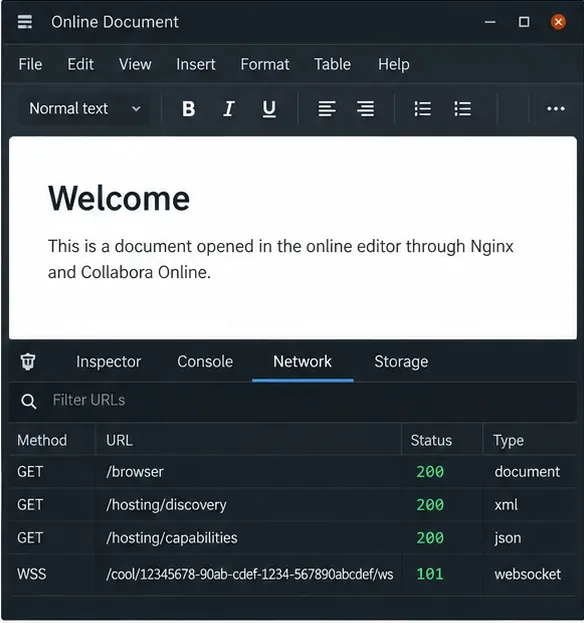
Task: Maximize the Online Document window
Action: click(x=524, y=21)
